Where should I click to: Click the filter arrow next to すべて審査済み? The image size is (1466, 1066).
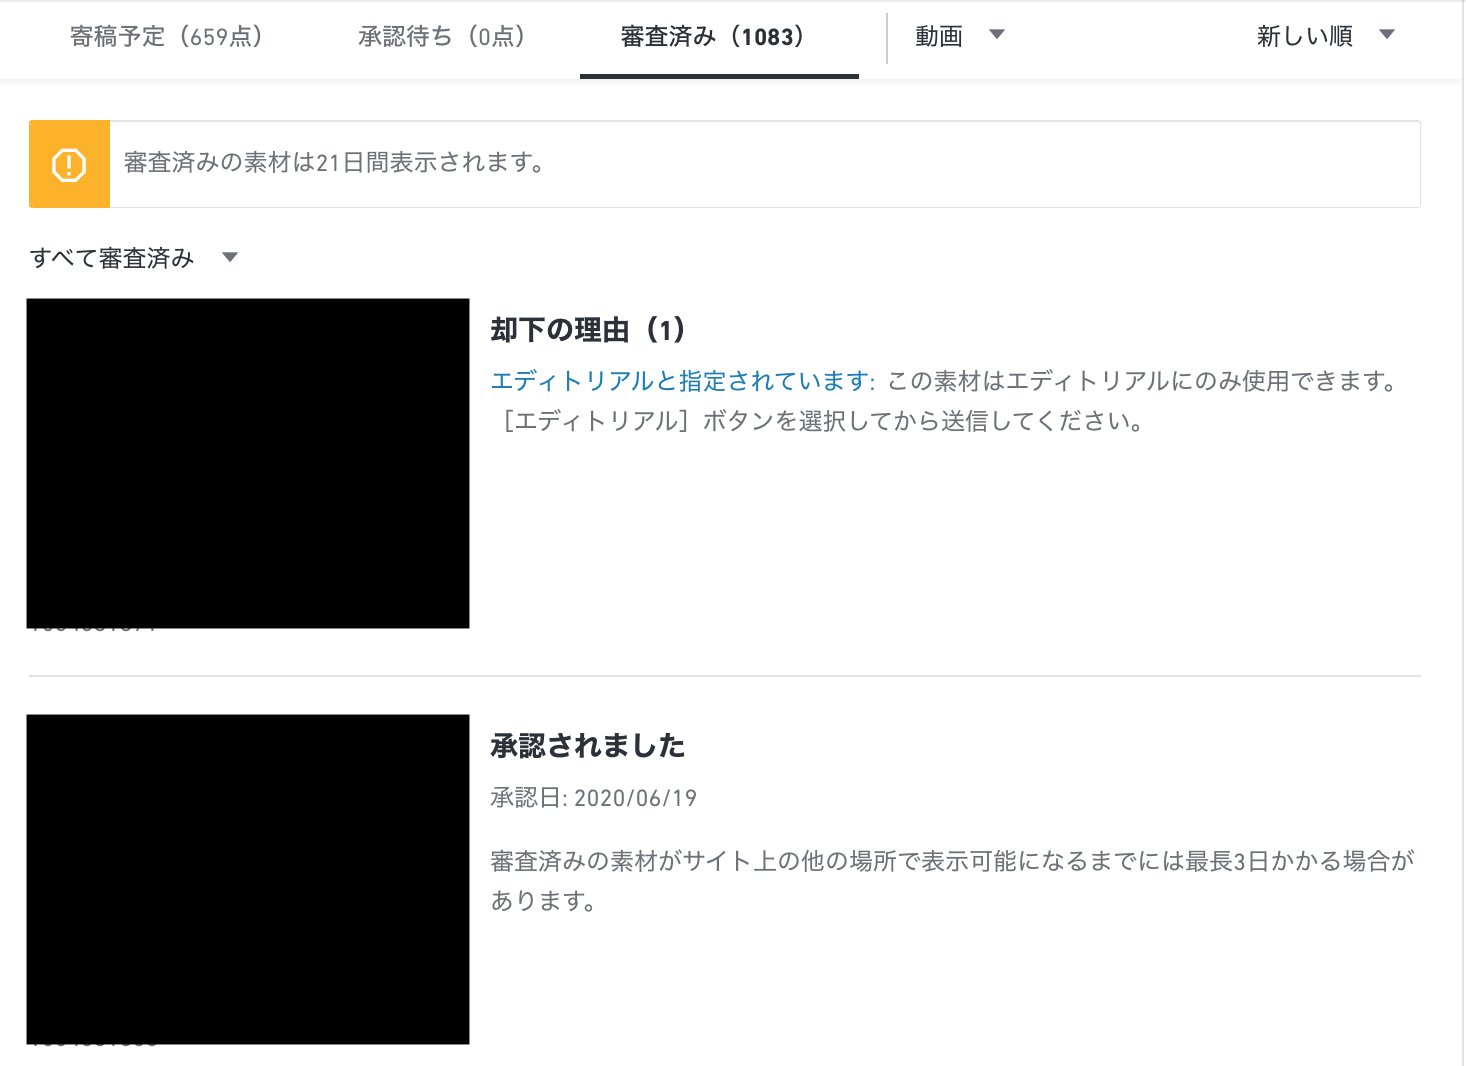[229, 257]
